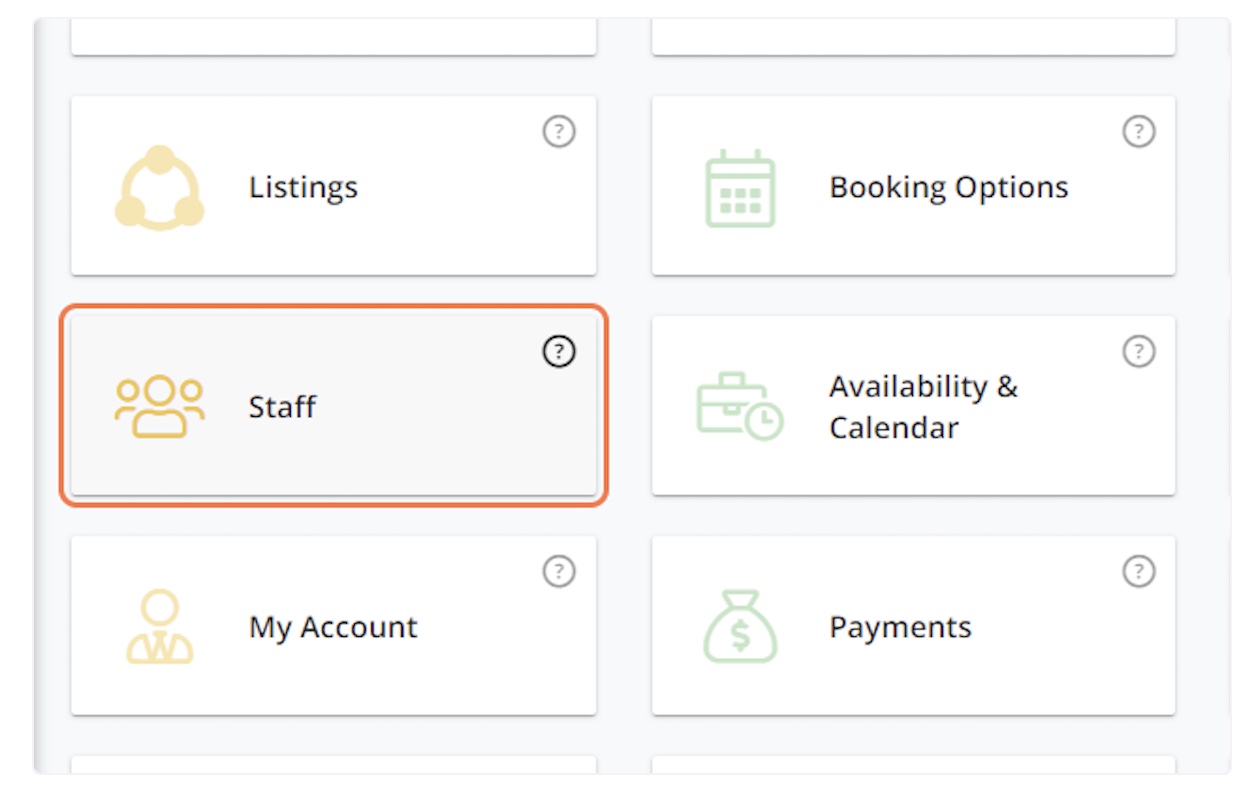The image size is (1254, 796).
Task: Open help tooltip on Staff card
Action: click(559, 351)
